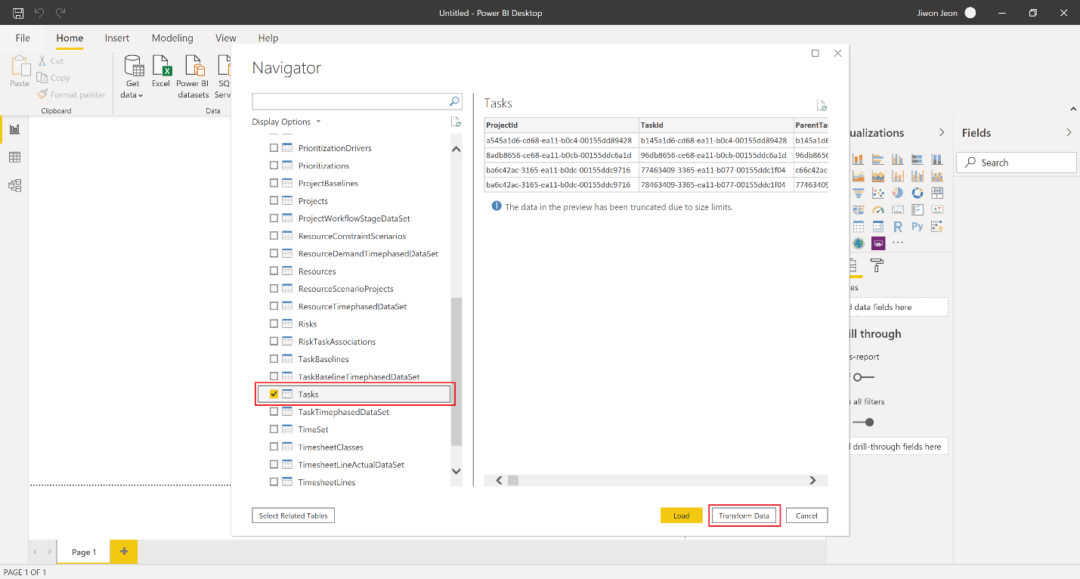Select the Pie chart visual

898,193
